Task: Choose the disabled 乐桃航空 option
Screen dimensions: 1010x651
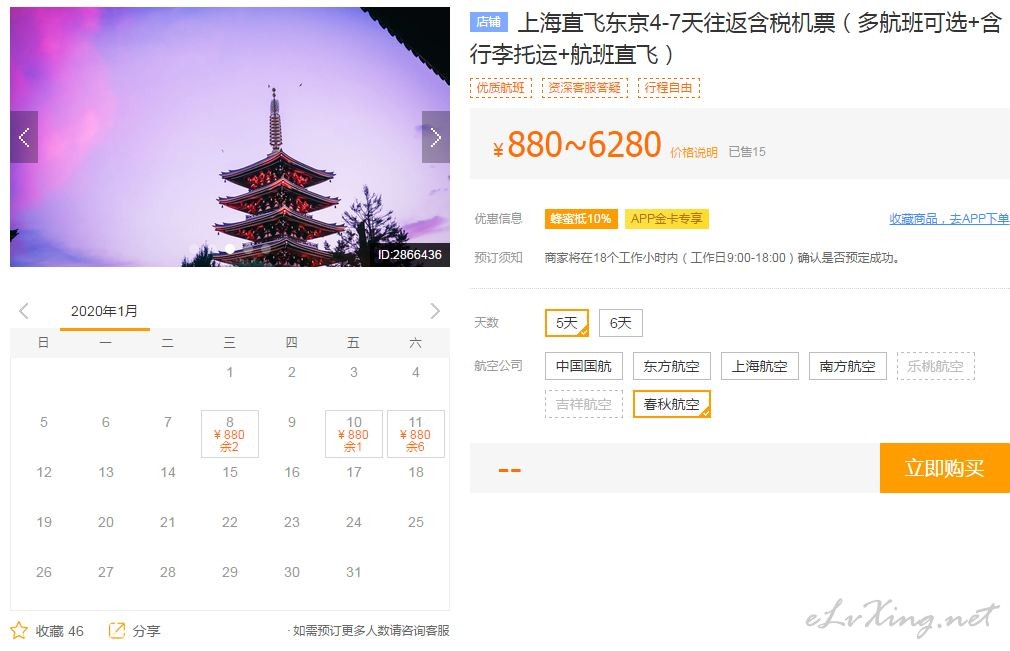Action: pyautogui.click(x=936, y=366)
